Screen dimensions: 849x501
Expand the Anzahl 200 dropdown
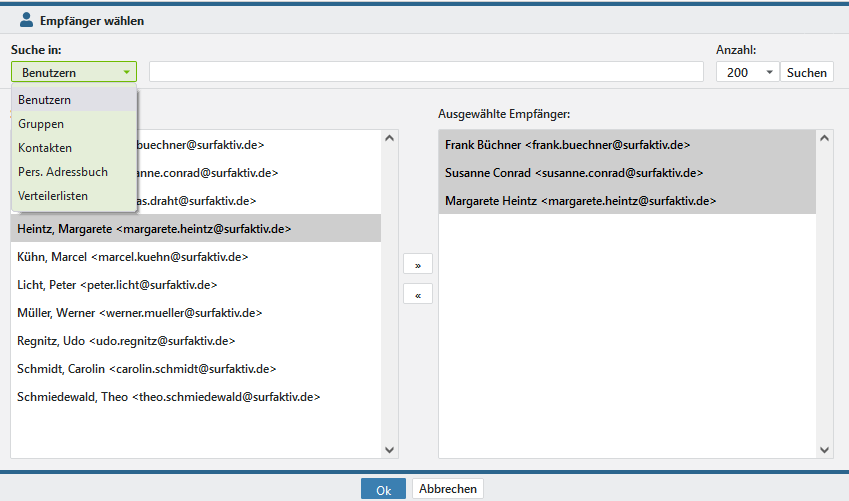[746, 72]
